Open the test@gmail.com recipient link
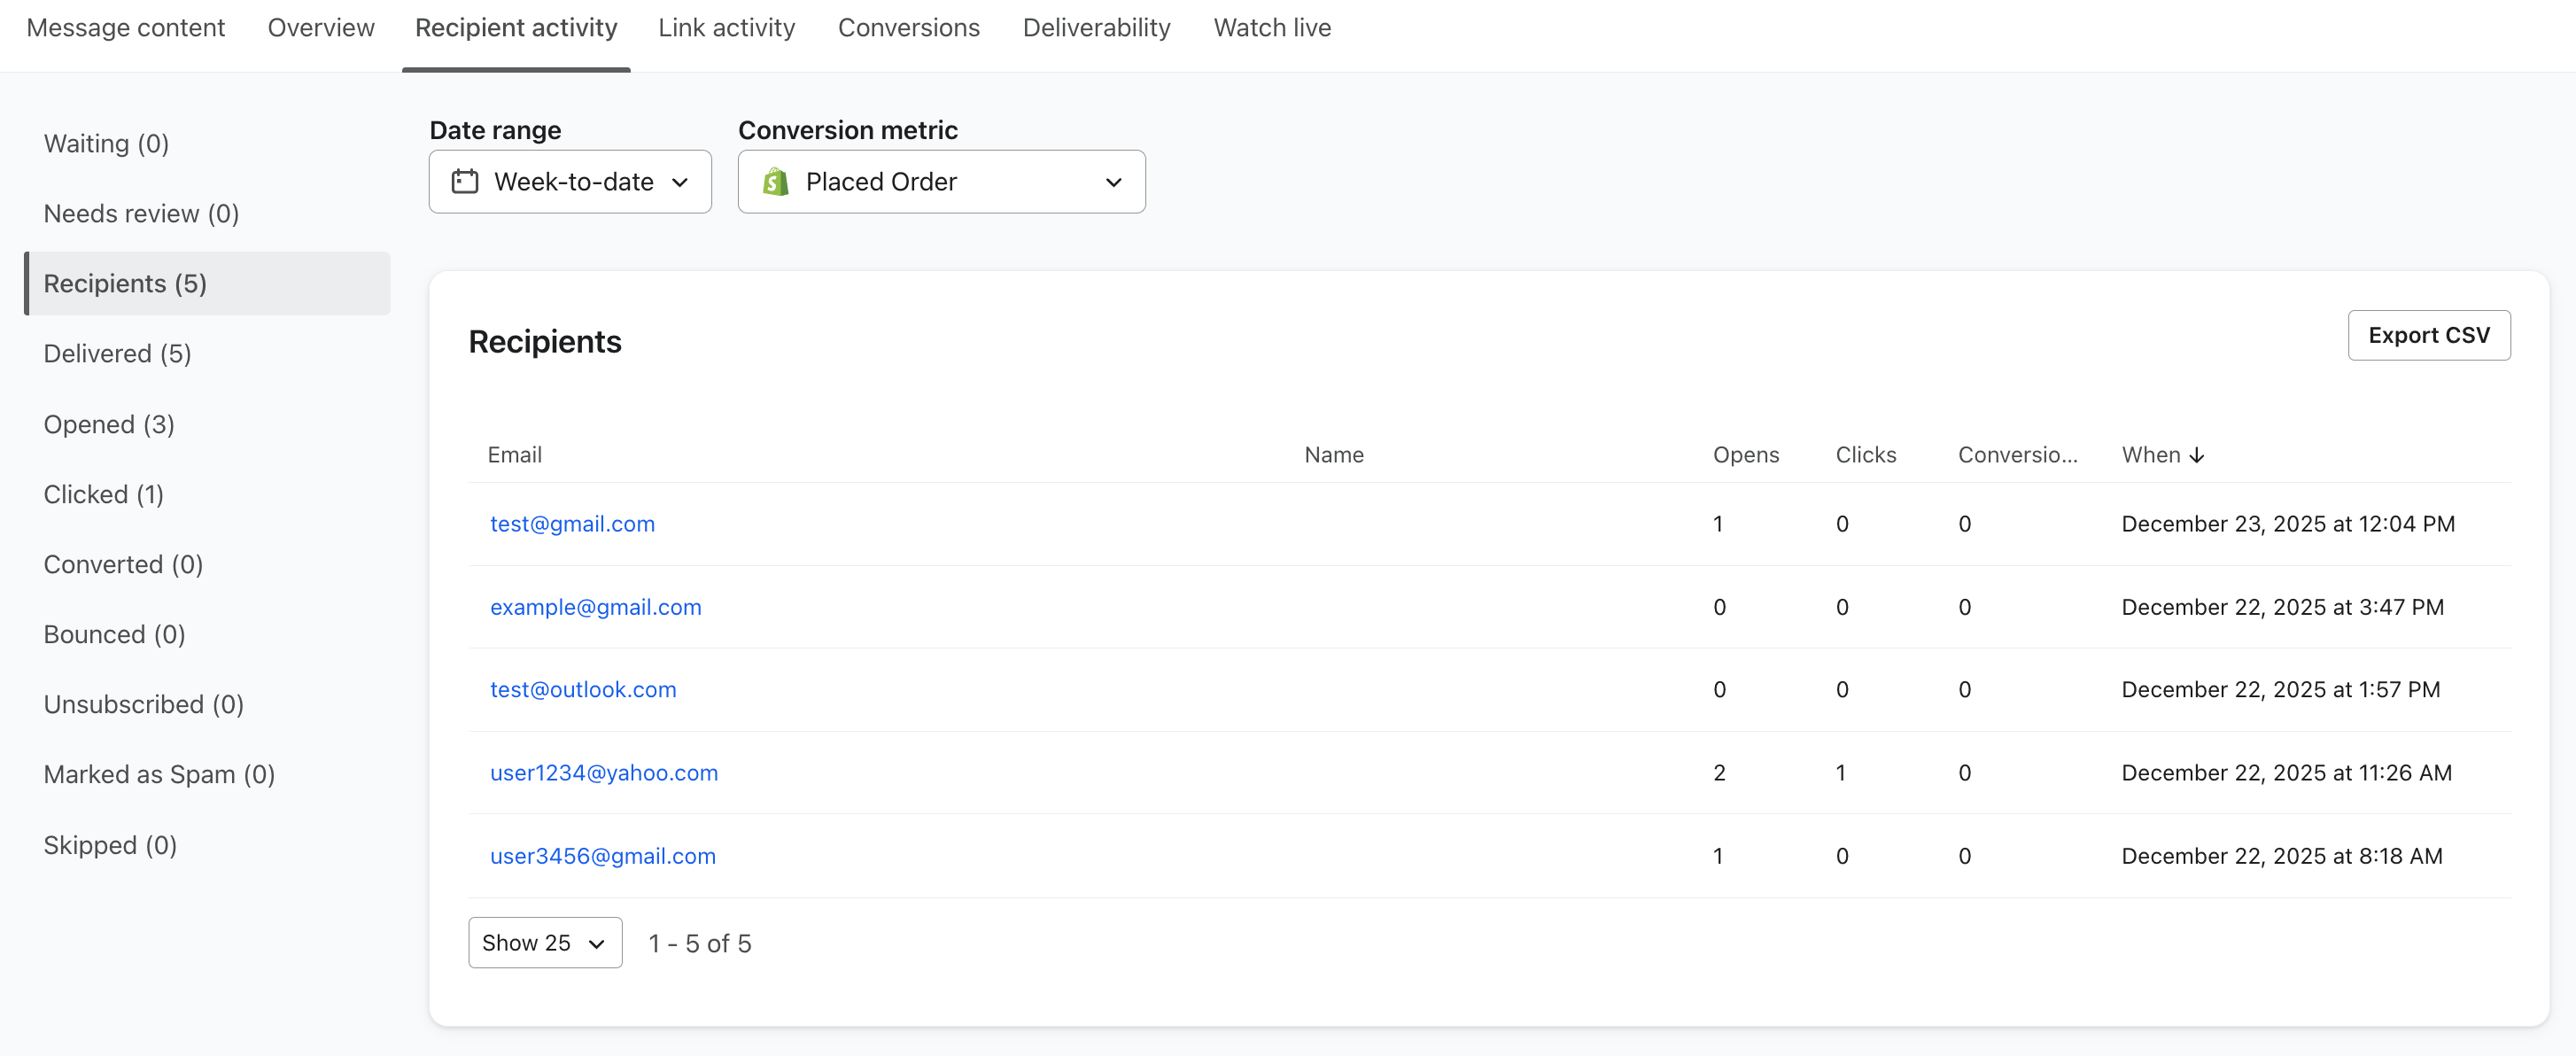This screenshot has height=1056, width=2576. pos(572,524)
